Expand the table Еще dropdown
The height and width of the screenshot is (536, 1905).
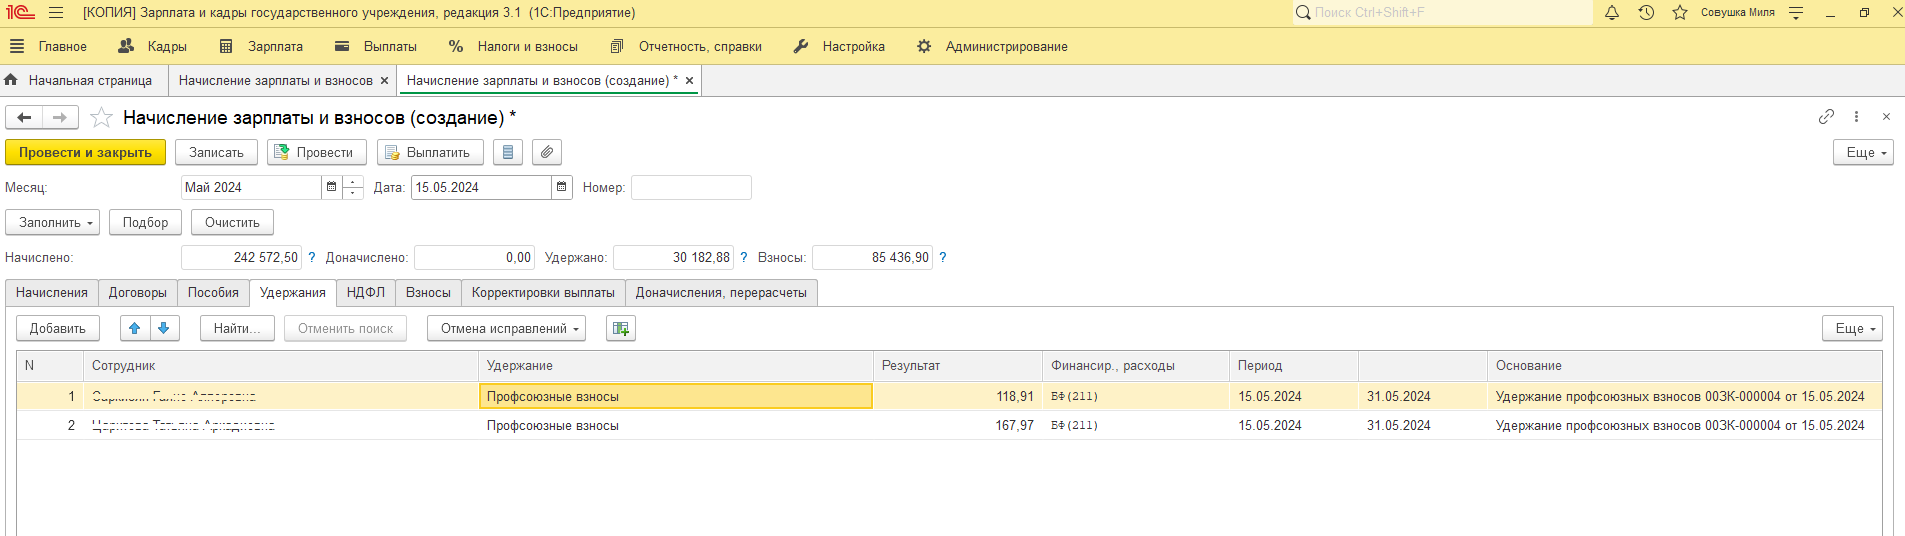[1852, 328]
